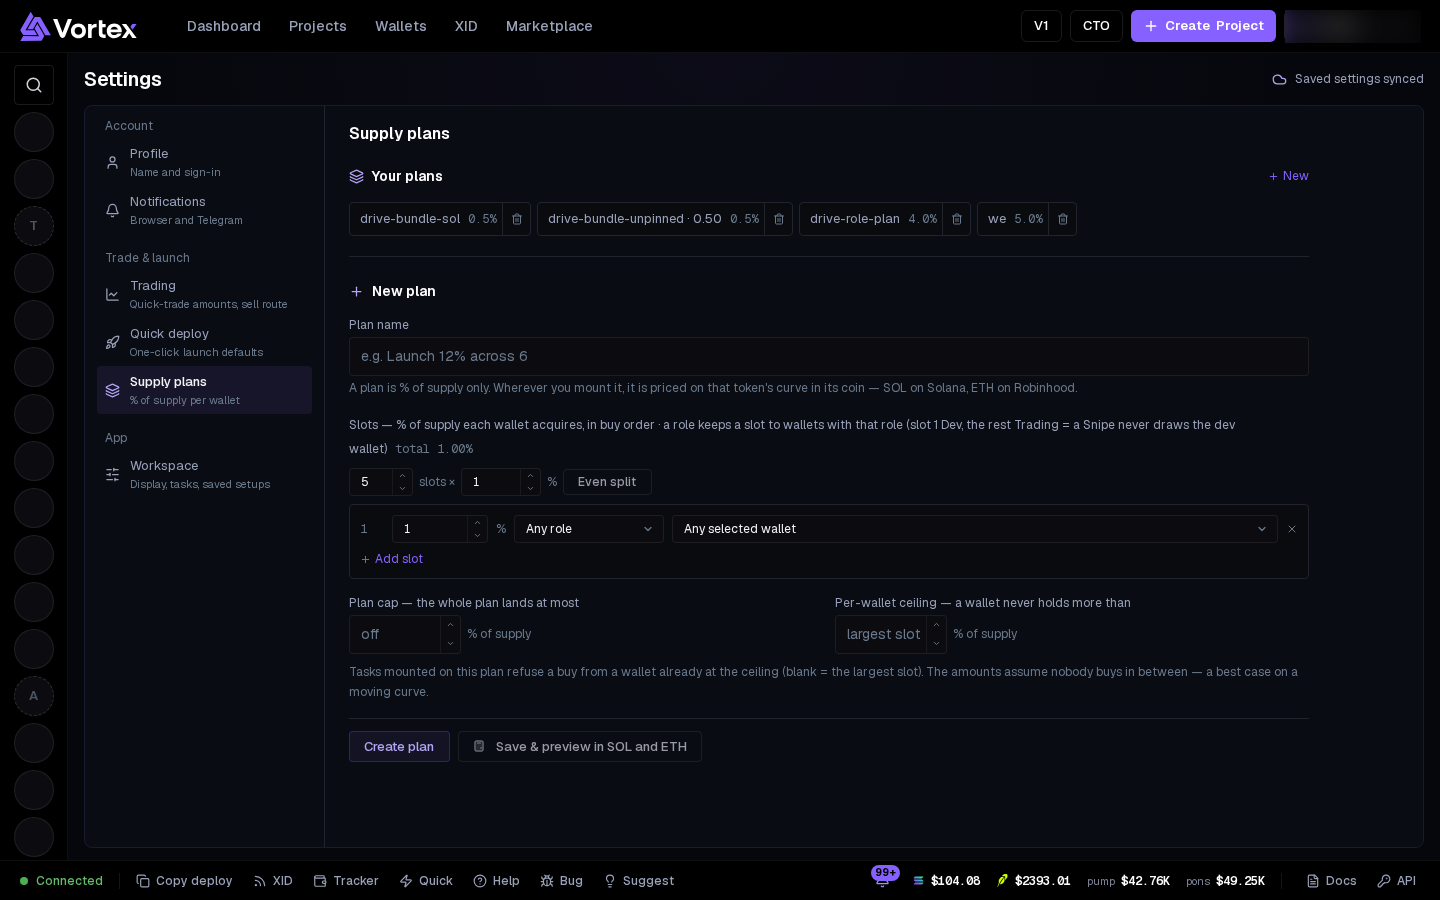The image size is (1440, 900).
Task: Increase the percent-per-slot stepper
Action: (x=531, y=476)
